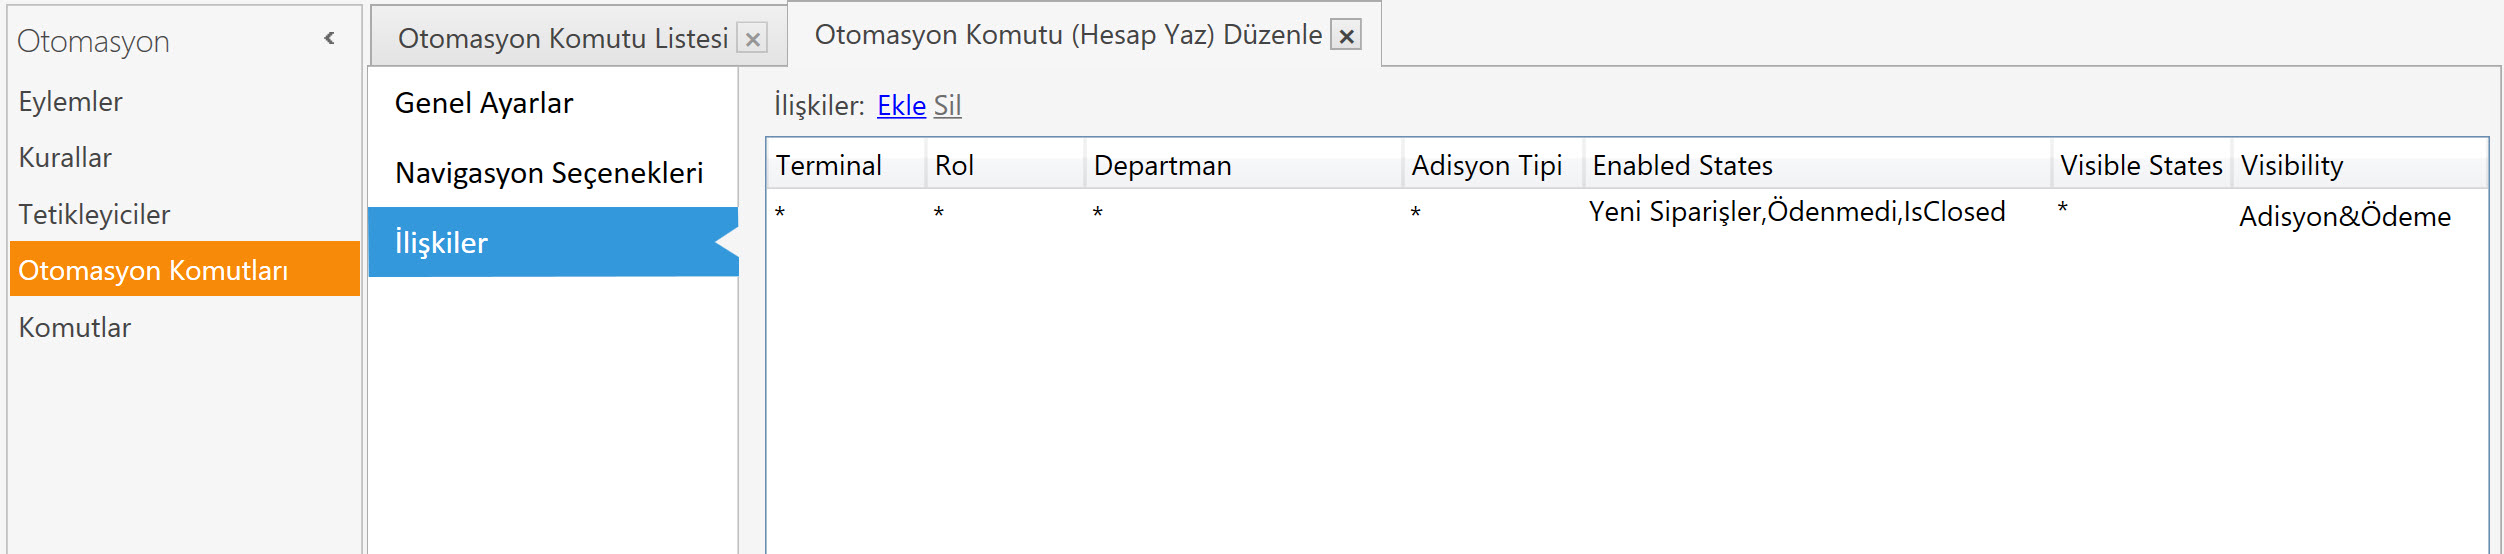Click the Visibility column header
Viewport: 2504px width, 554px height.
(x=2291, y=166)
